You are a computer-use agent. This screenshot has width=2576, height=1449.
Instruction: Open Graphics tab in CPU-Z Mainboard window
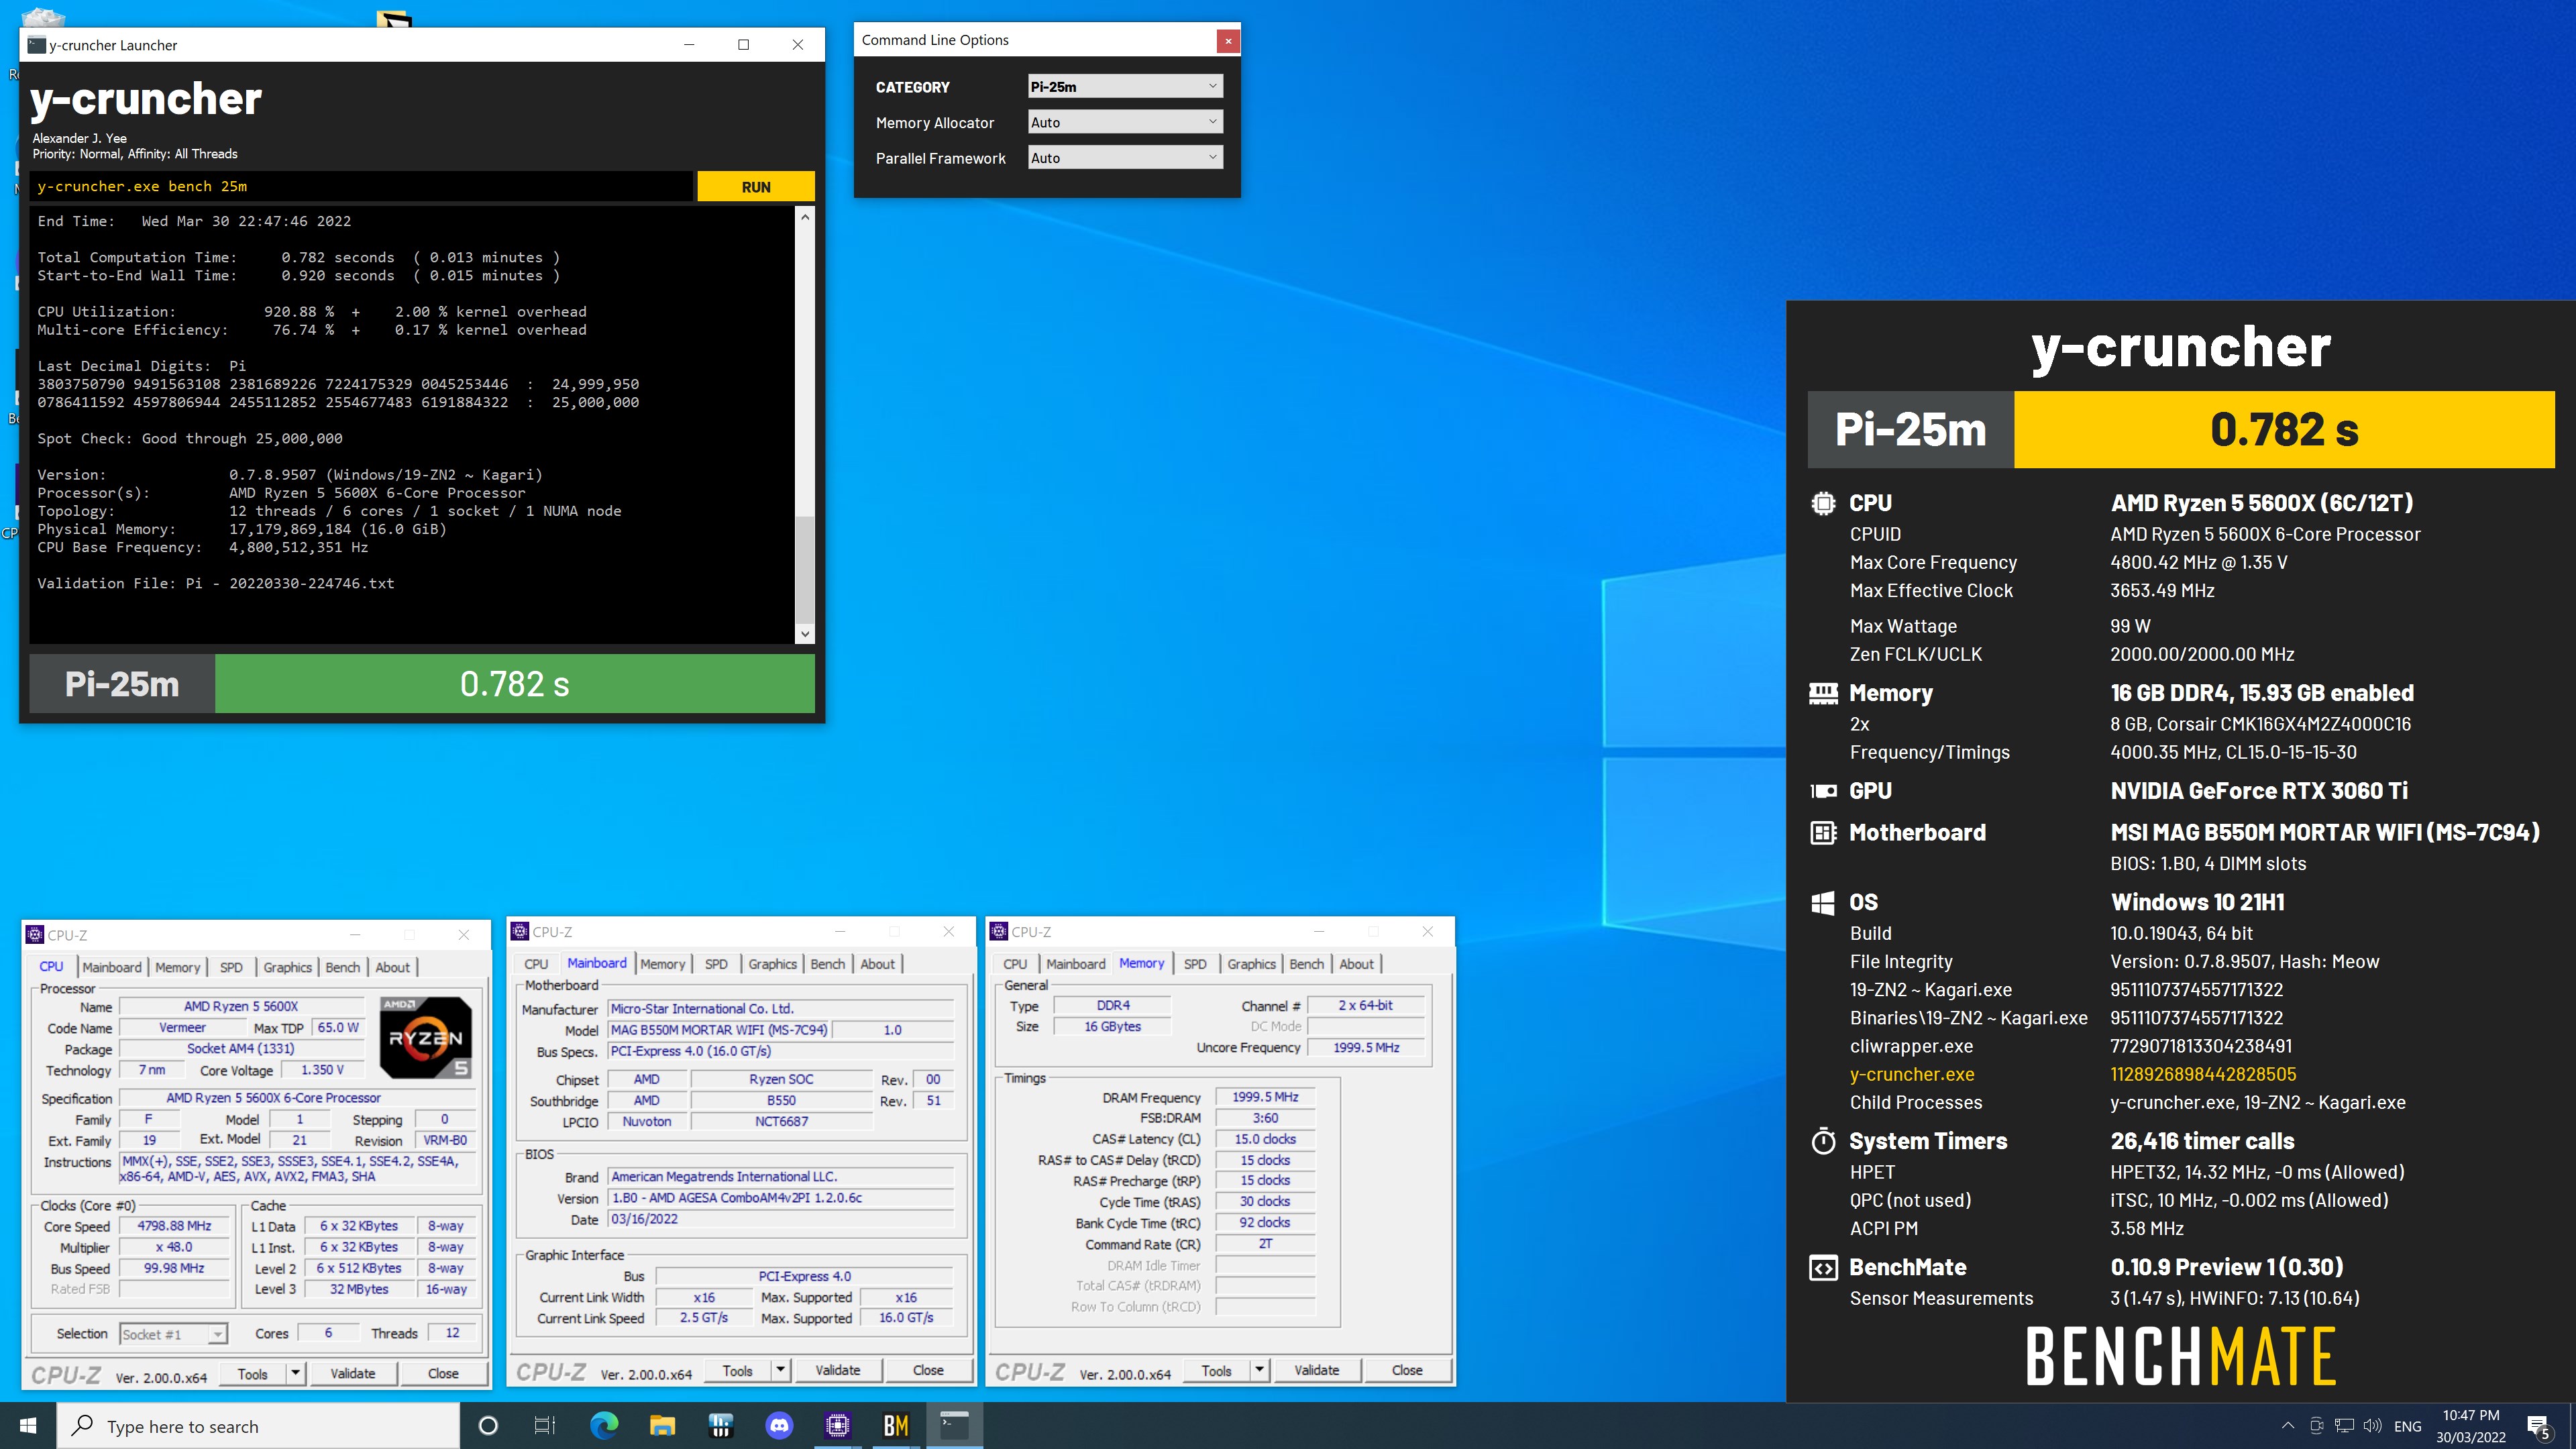(x=772, y=964)
